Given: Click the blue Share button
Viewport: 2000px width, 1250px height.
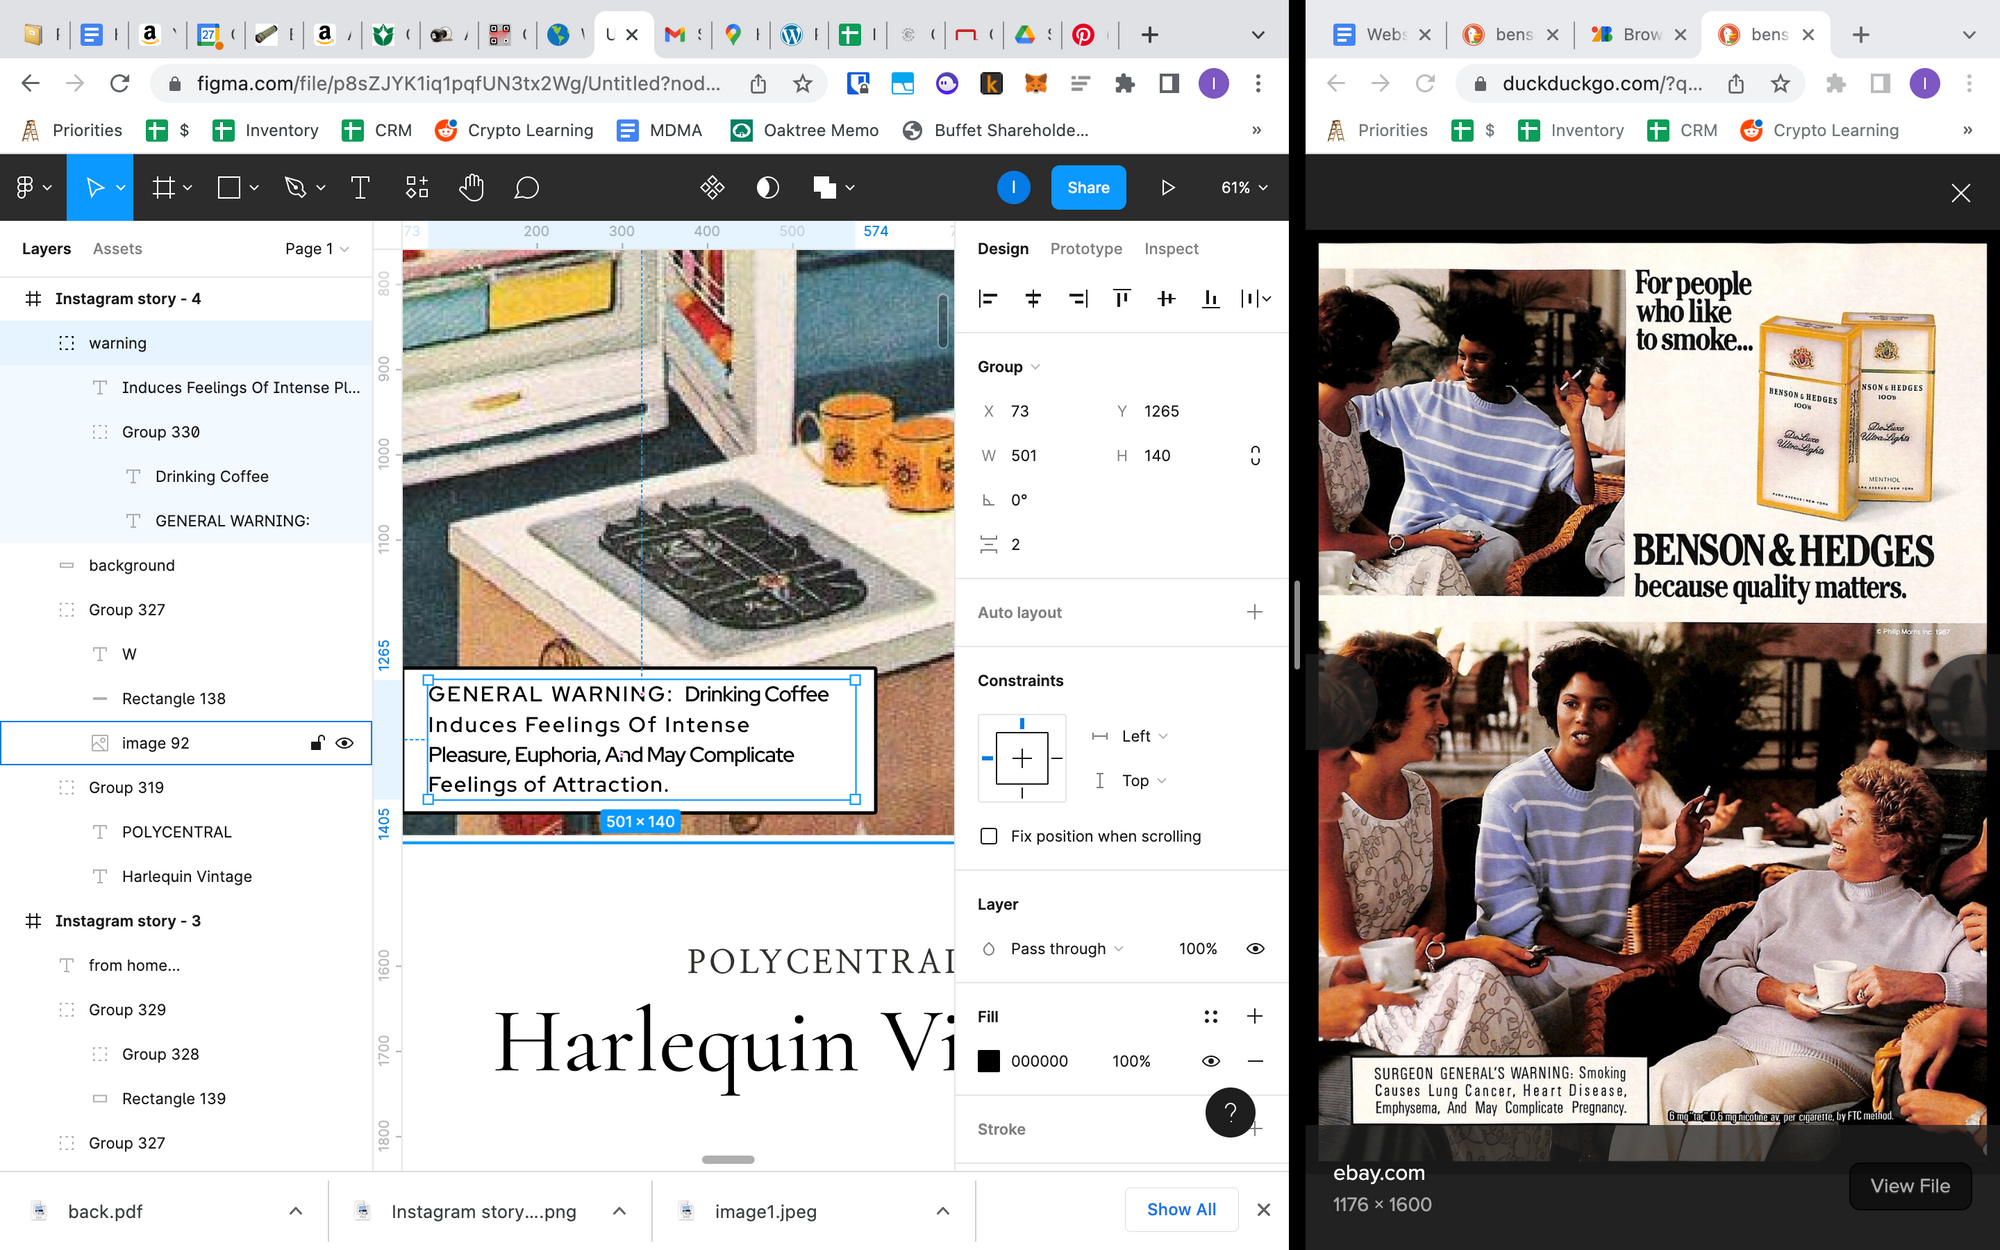Looking at the screenshot, I should click(x=1088, y=188).
